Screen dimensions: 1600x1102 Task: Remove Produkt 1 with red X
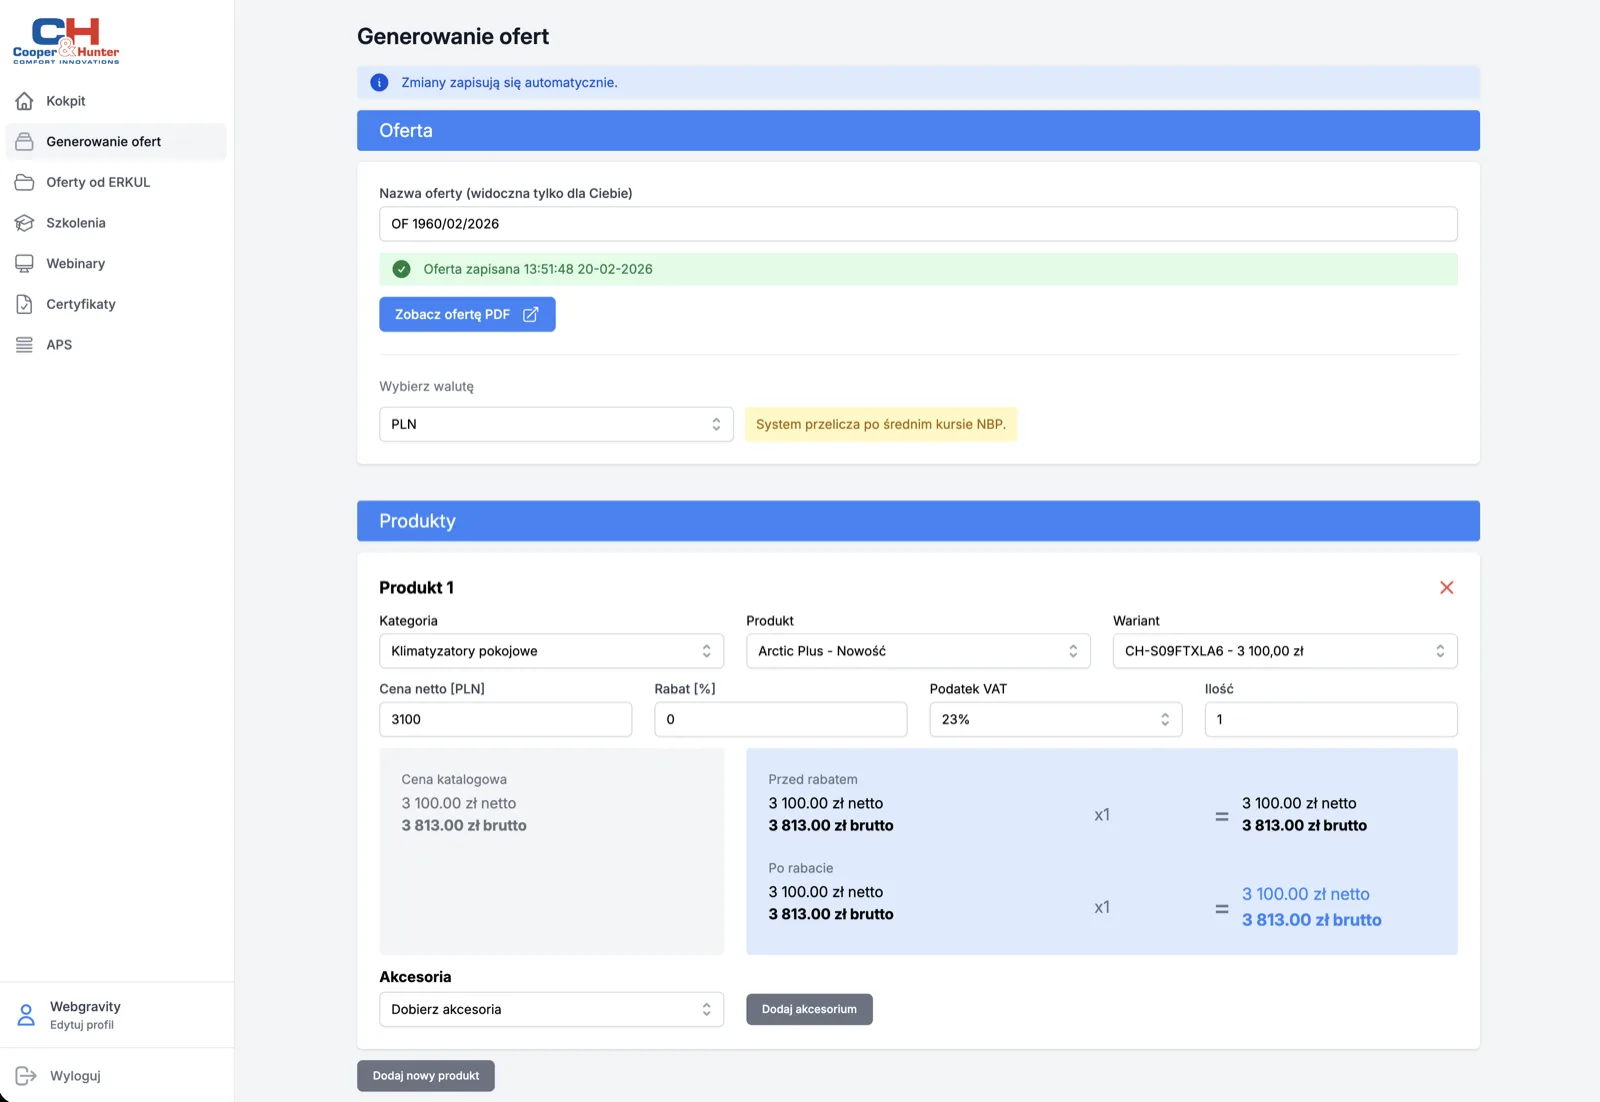click(x=1446, y=588)
